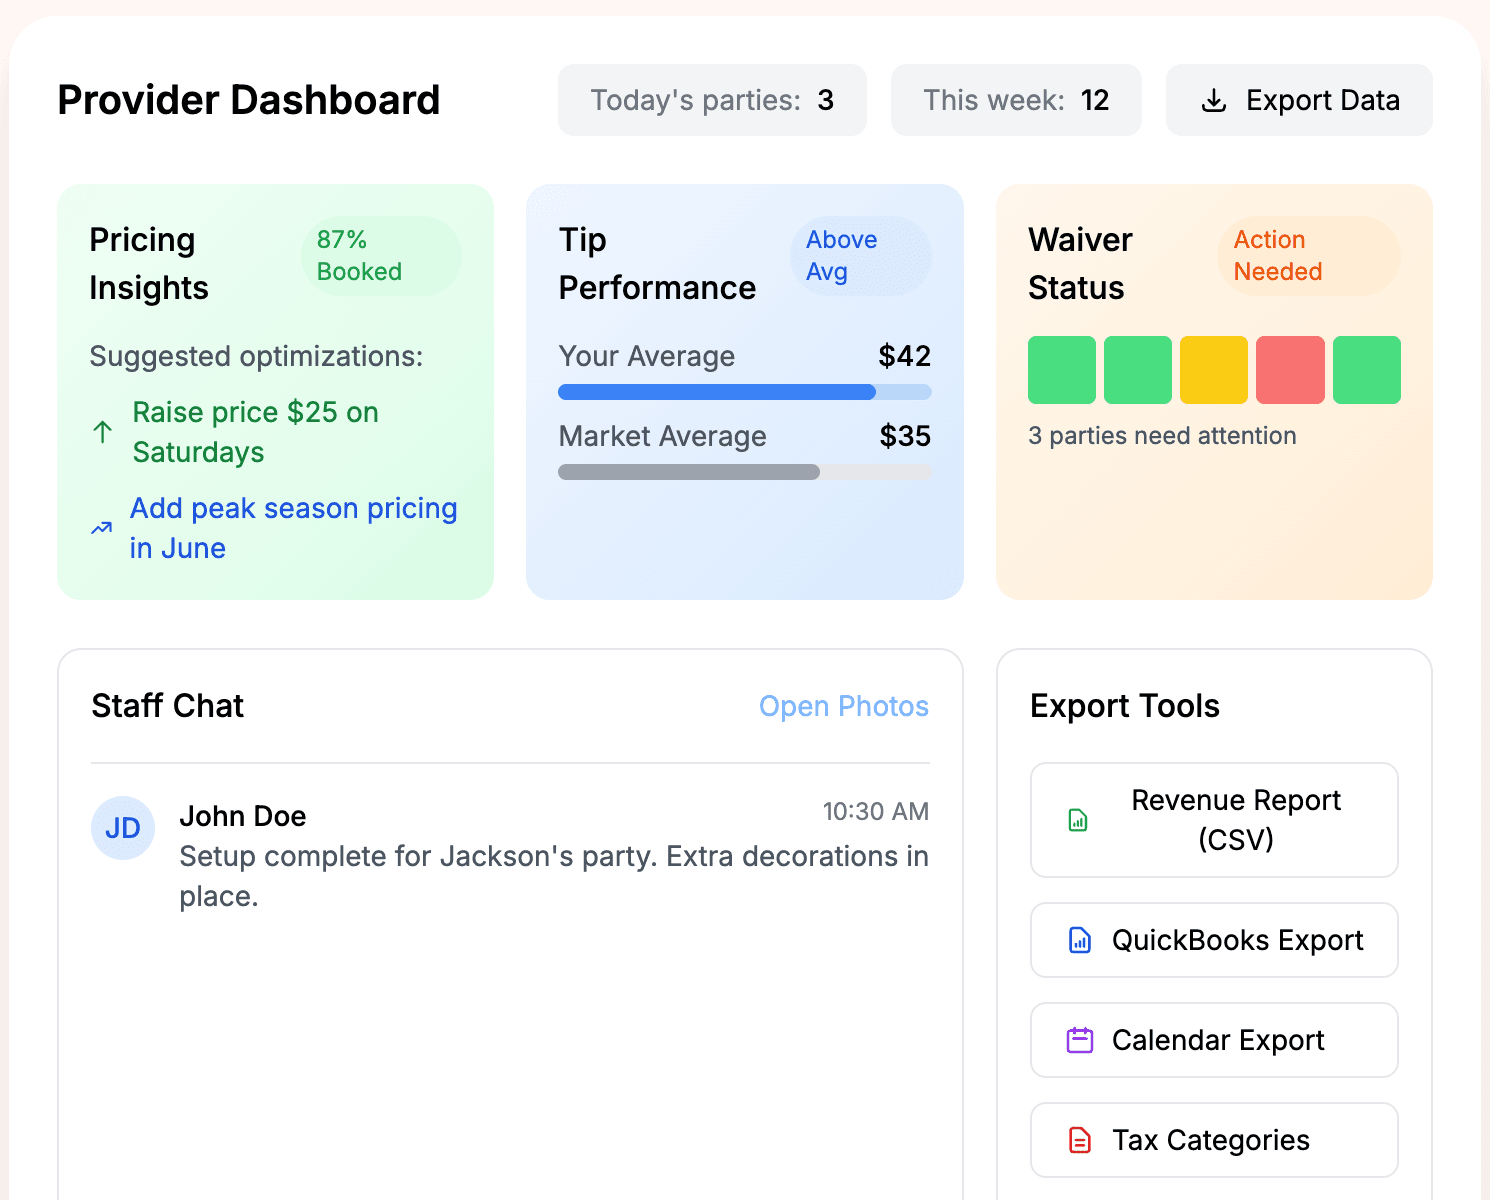
Task: Click the green Revenue Report file icon
Action: pyautogui.click(x=1078, y=821)
